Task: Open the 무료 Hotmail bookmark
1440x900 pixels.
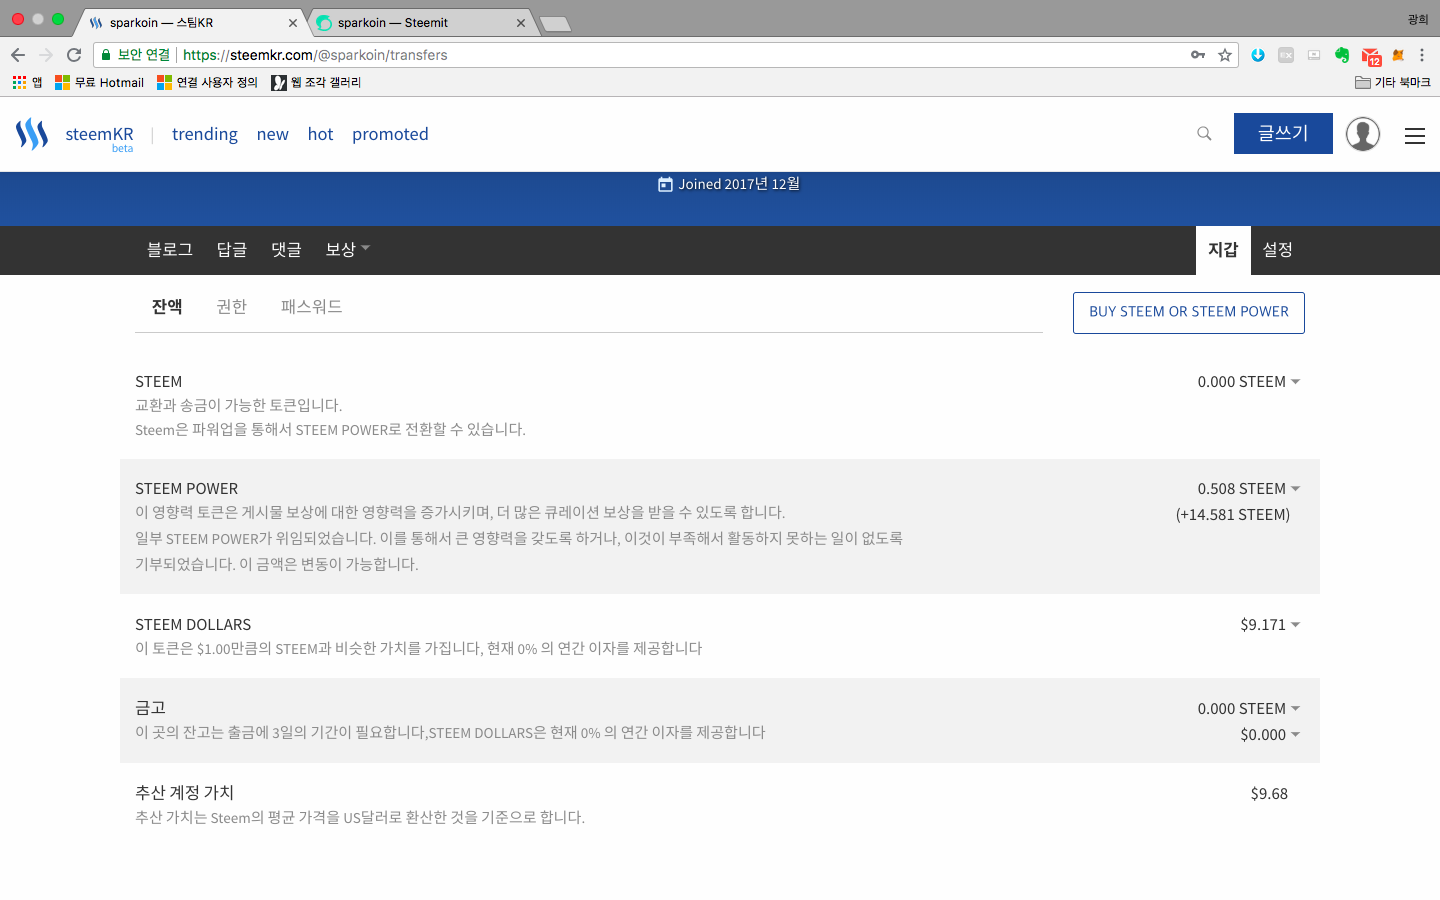Action: point(99,82)
